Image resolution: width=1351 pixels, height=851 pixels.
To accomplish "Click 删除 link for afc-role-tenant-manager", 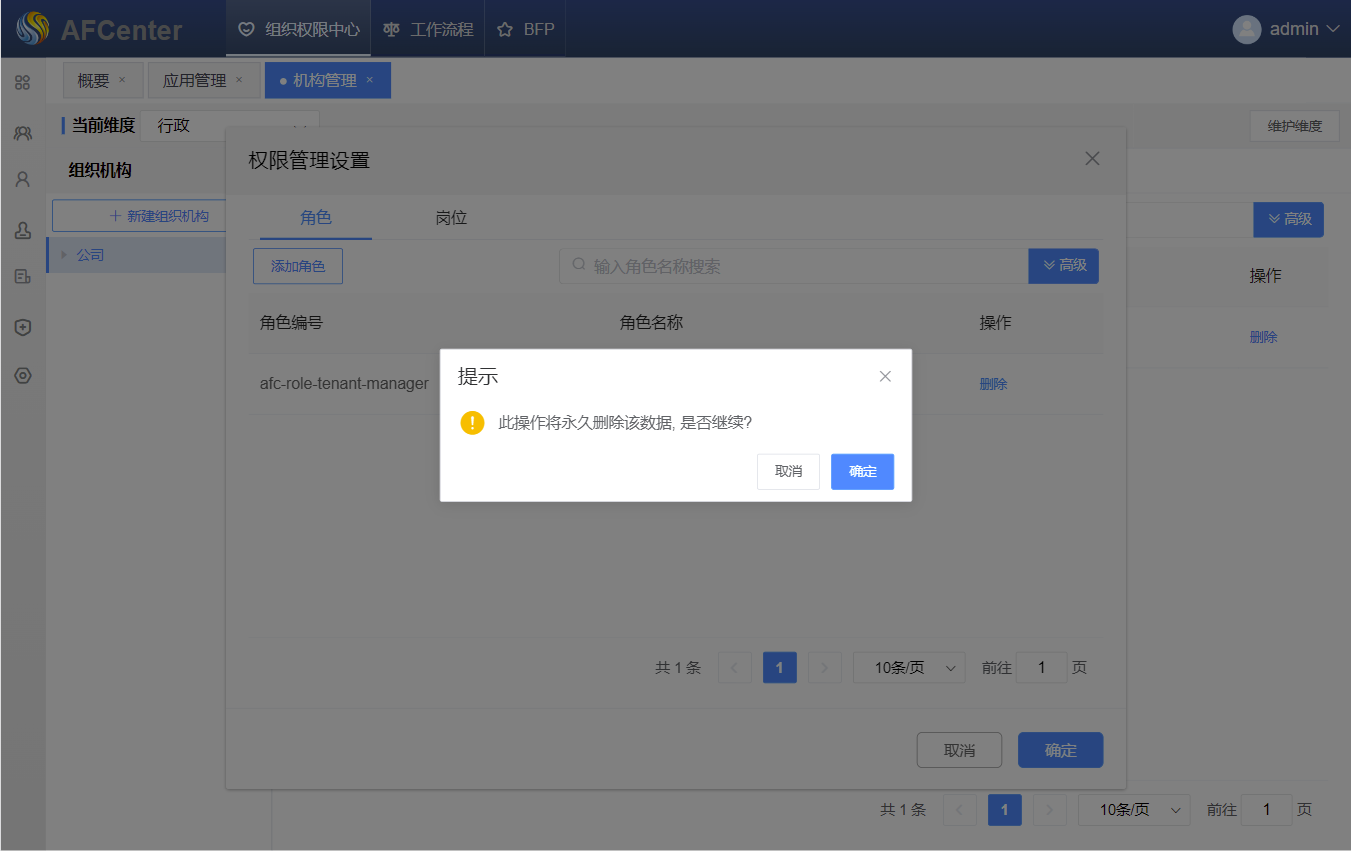I will pos(993,384).
